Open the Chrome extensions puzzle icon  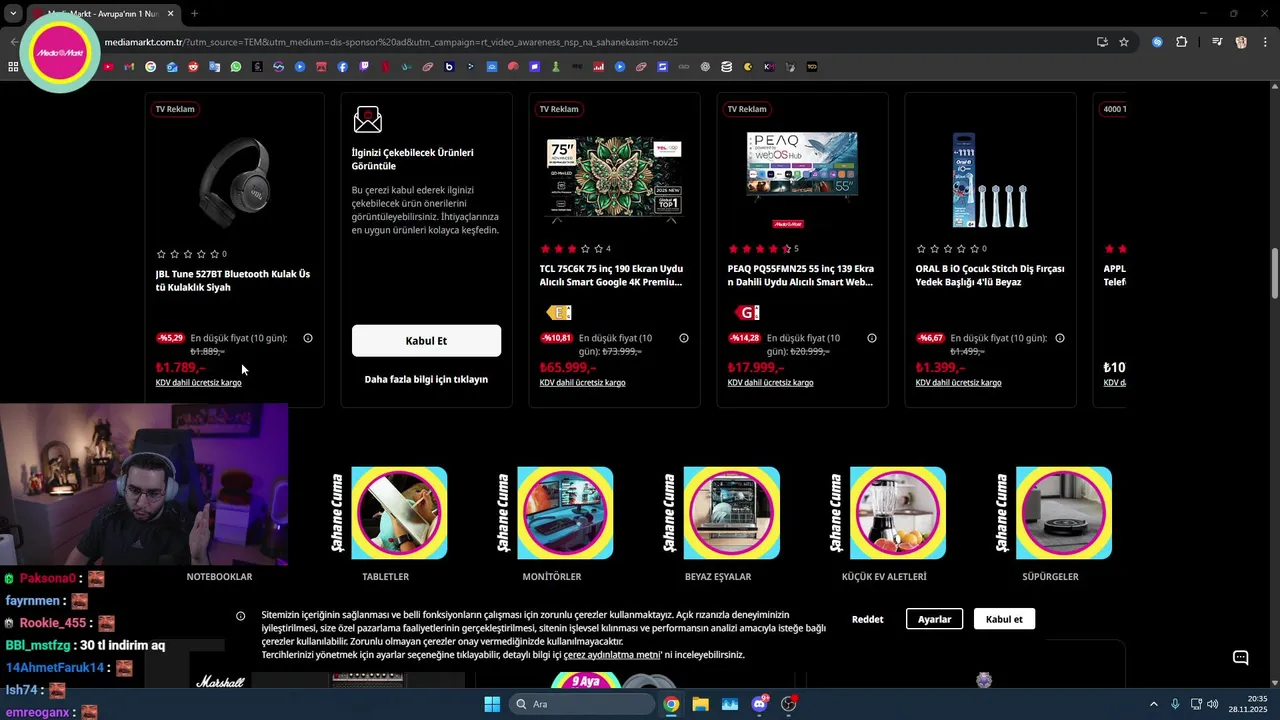[x=1182, y=42]
